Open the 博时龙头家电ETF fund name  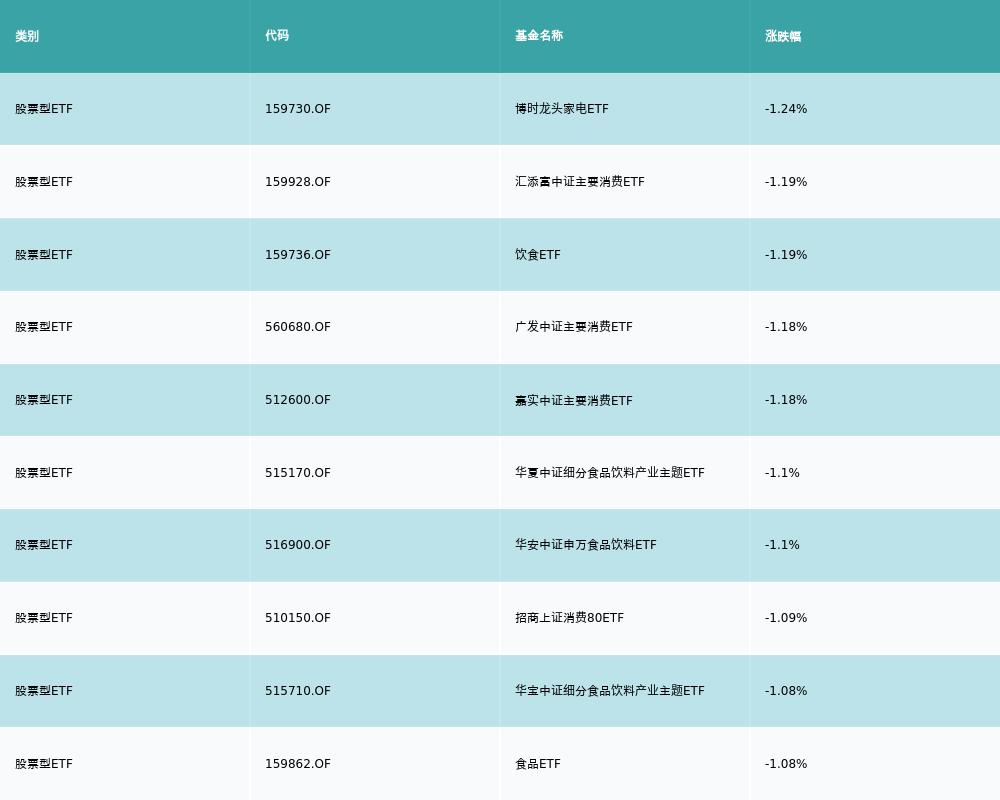click(x=562, y=109)
